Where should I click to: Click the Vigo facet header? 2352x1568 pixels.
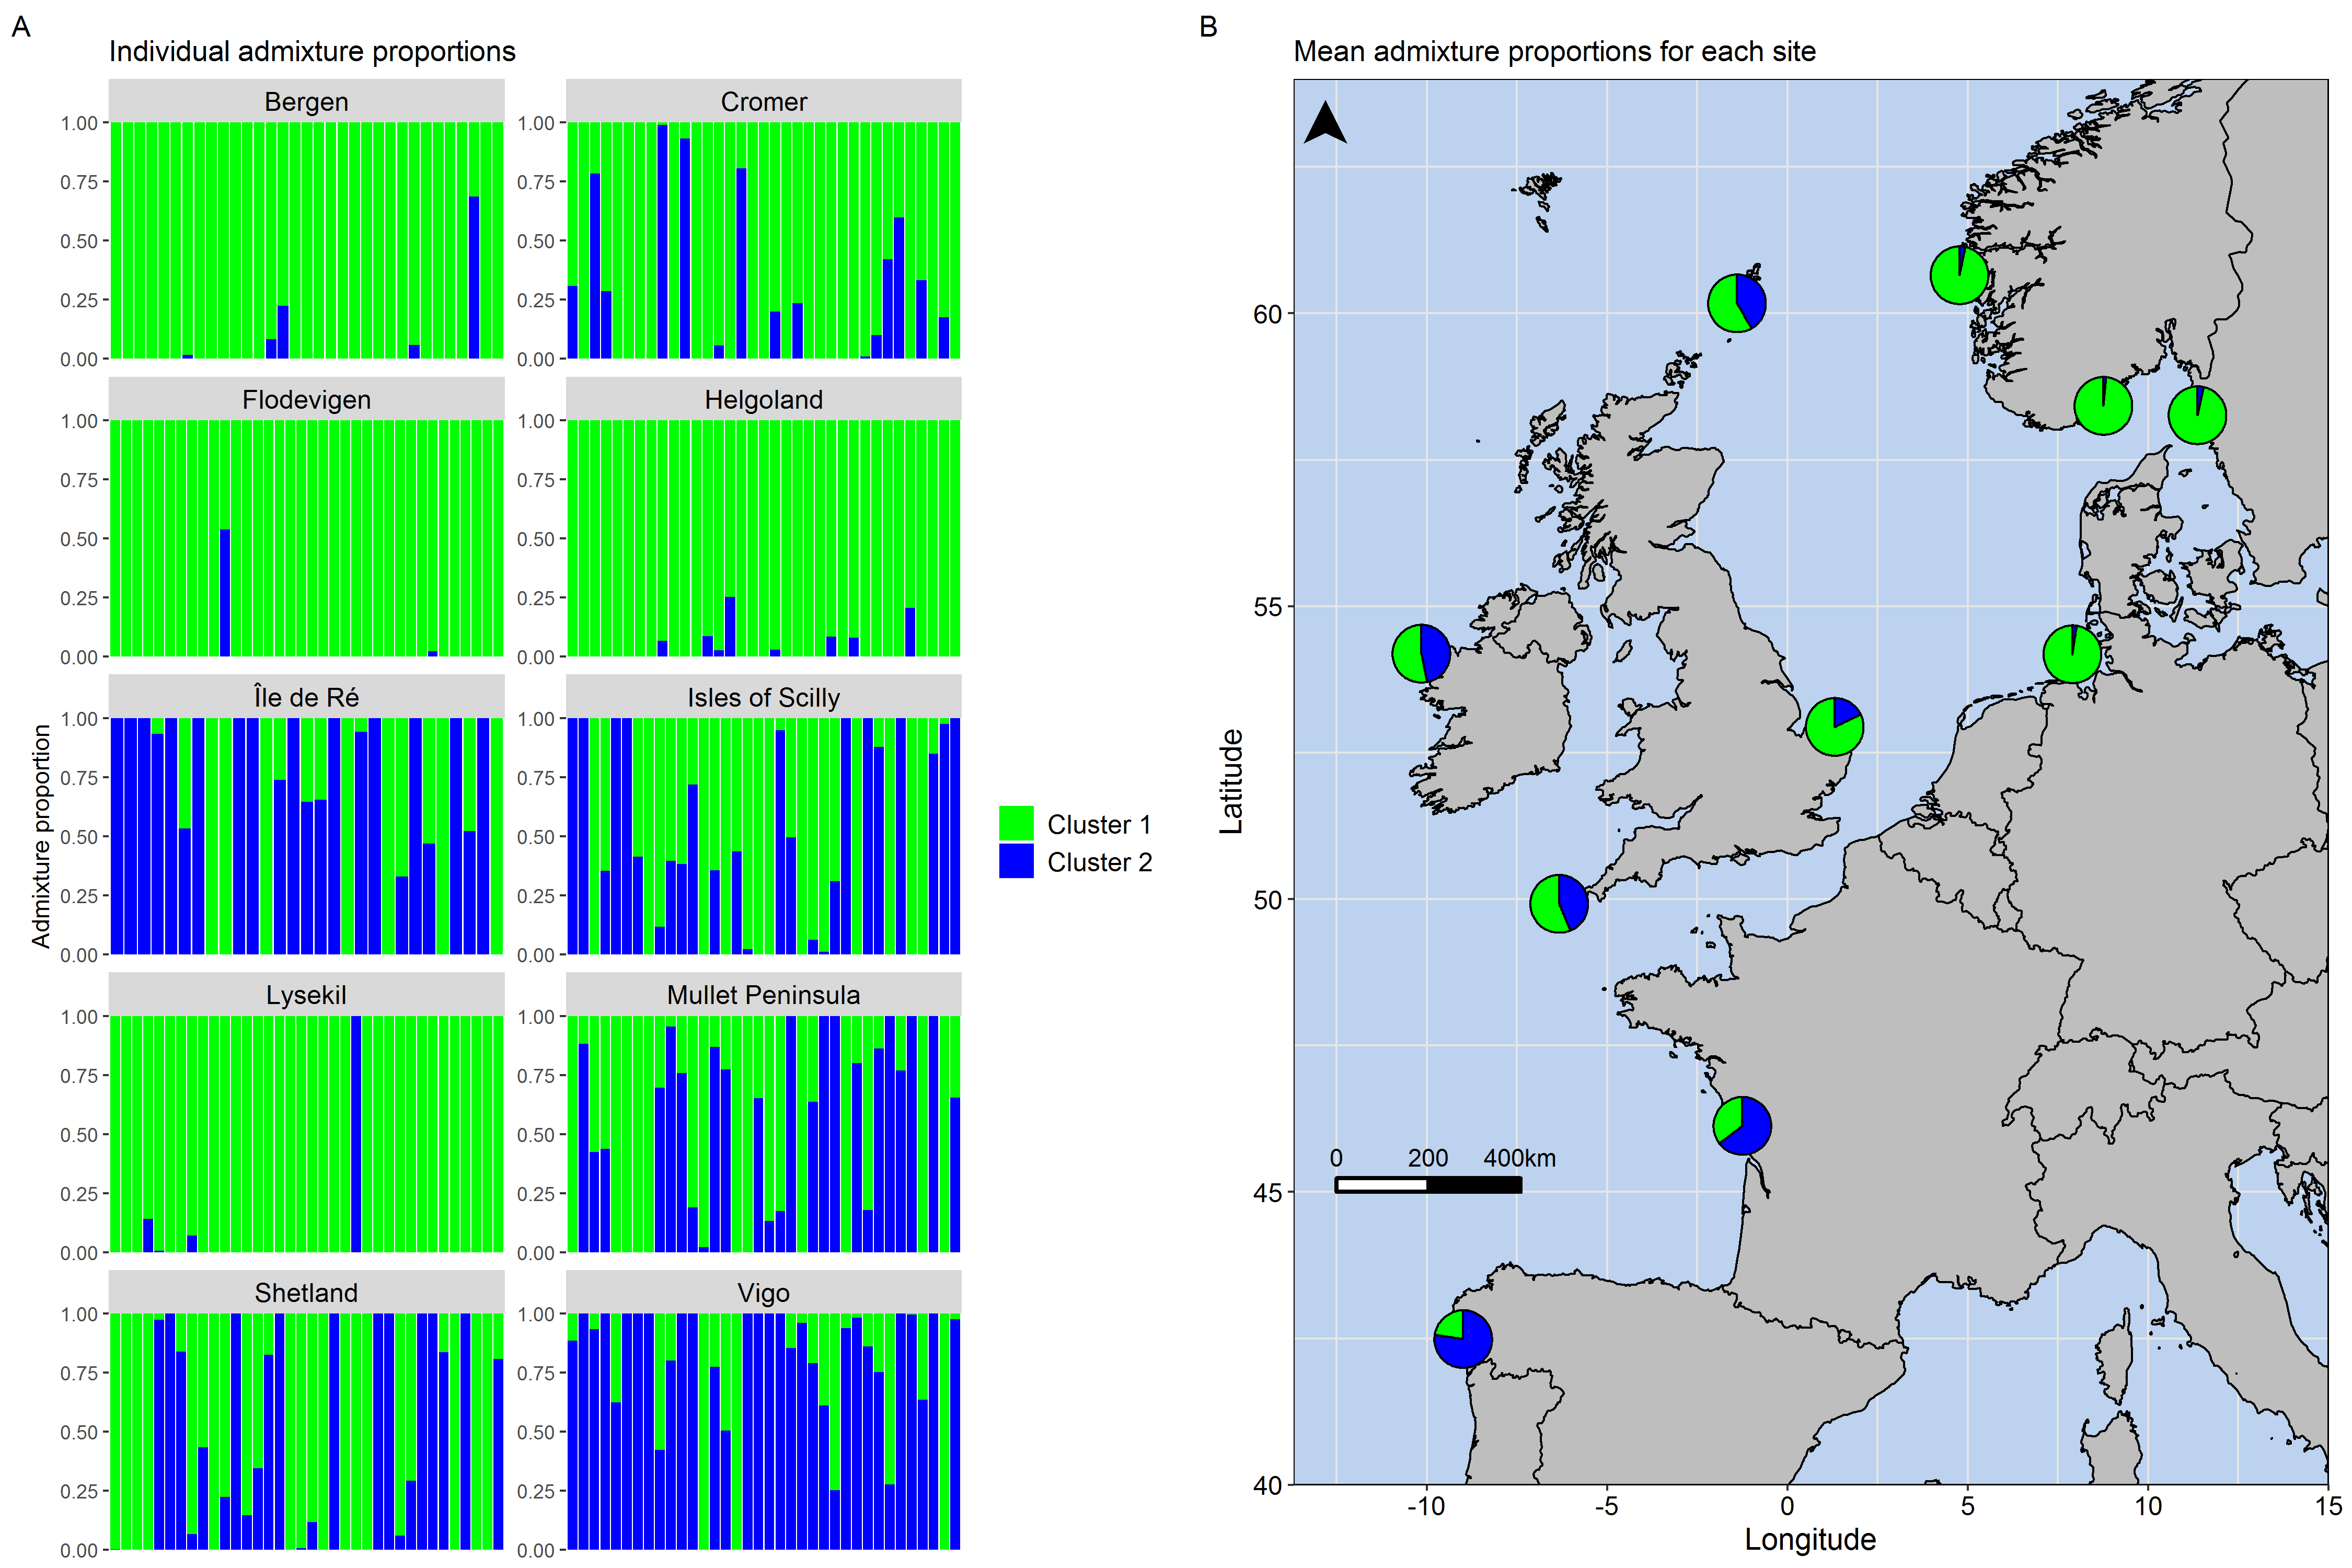coord(763,1293)
